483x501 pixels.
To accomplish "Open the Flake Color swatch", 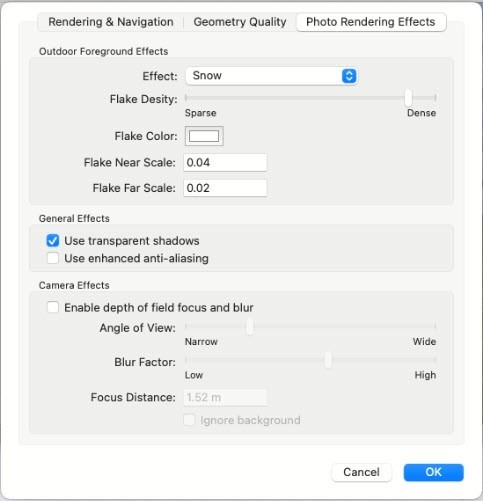I will click(x=204, y=136).
